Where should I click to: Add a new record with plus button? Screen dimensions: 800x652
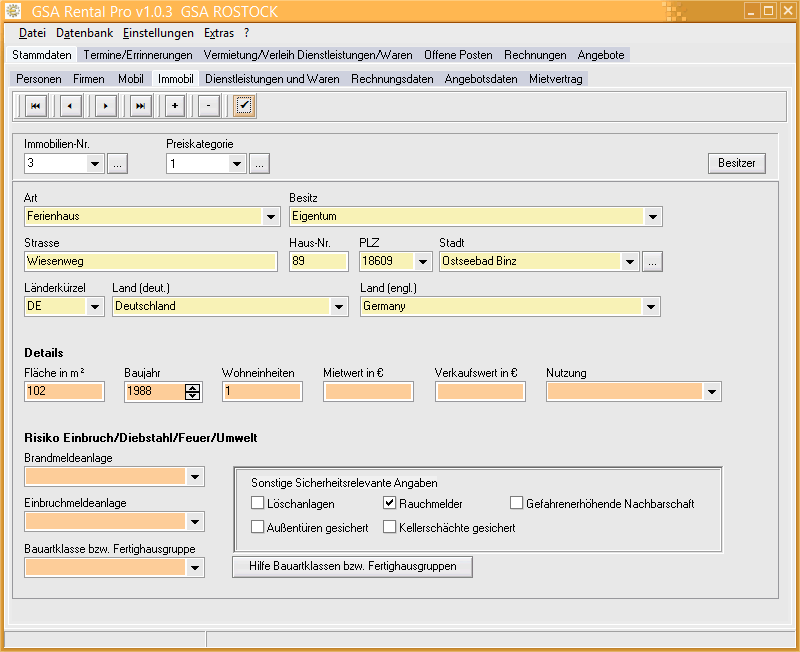pyautogui.click(x=174, y=105)
